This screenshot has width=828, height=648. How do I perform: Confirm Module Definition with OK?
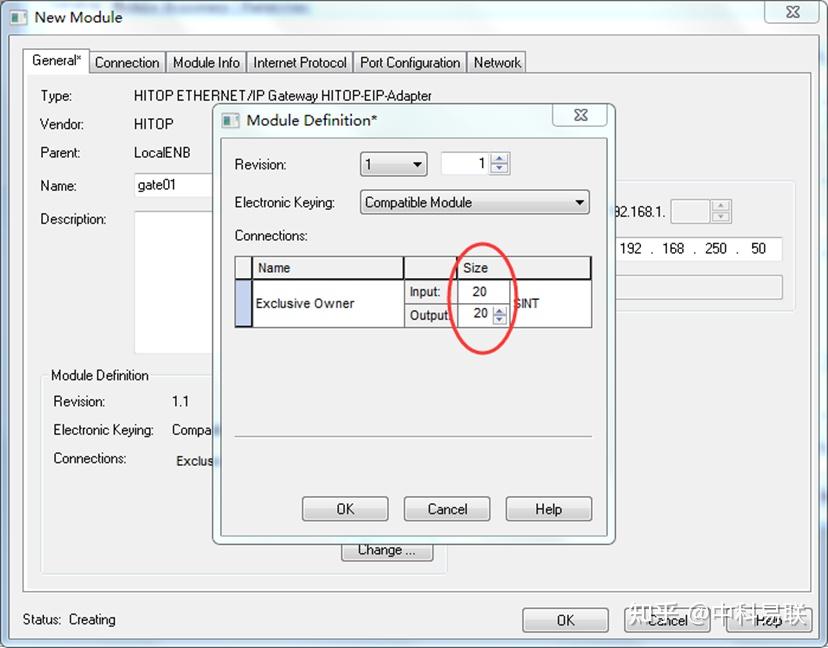coord(344,508)
